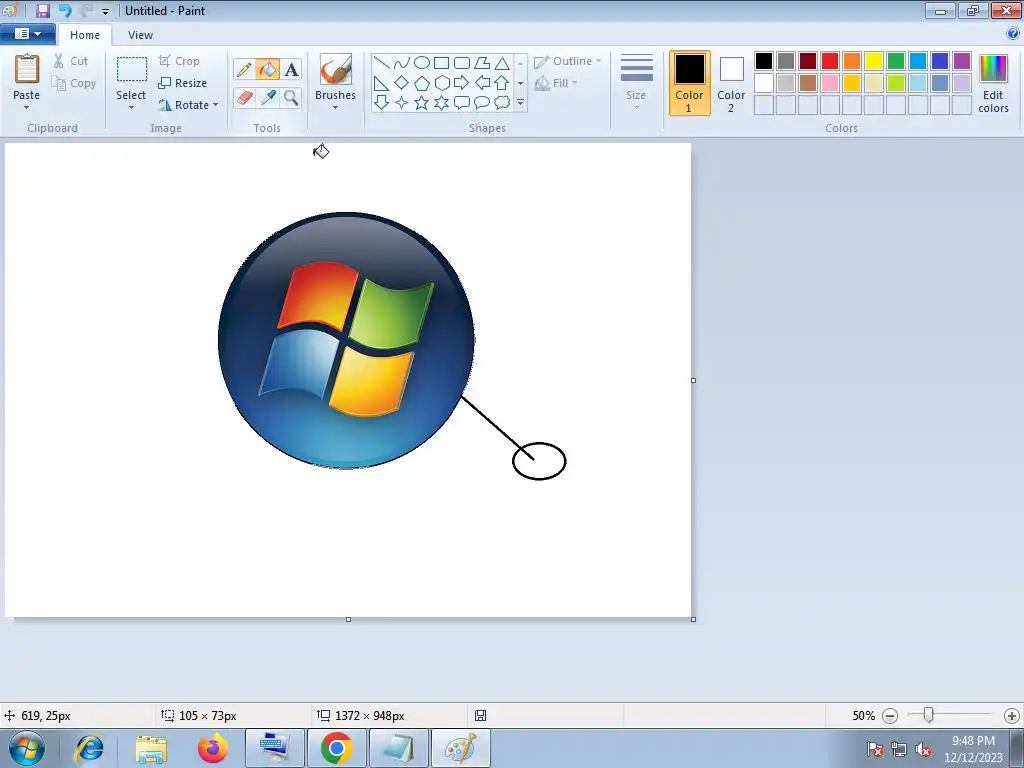Viewport: 1024px width, 768px height.
Task: Click the zoom slider handle
Action: pos(928,715)
